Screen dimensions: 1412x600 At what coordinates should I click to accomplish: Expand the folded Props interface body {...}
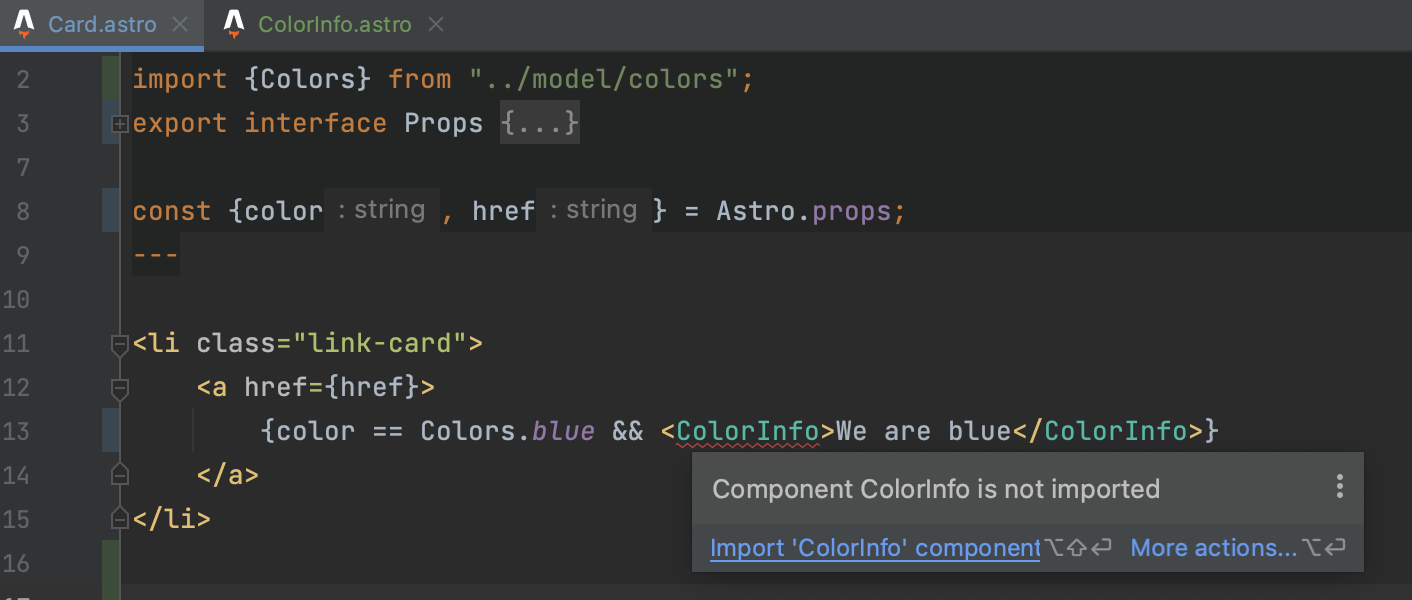pos(539,122)
